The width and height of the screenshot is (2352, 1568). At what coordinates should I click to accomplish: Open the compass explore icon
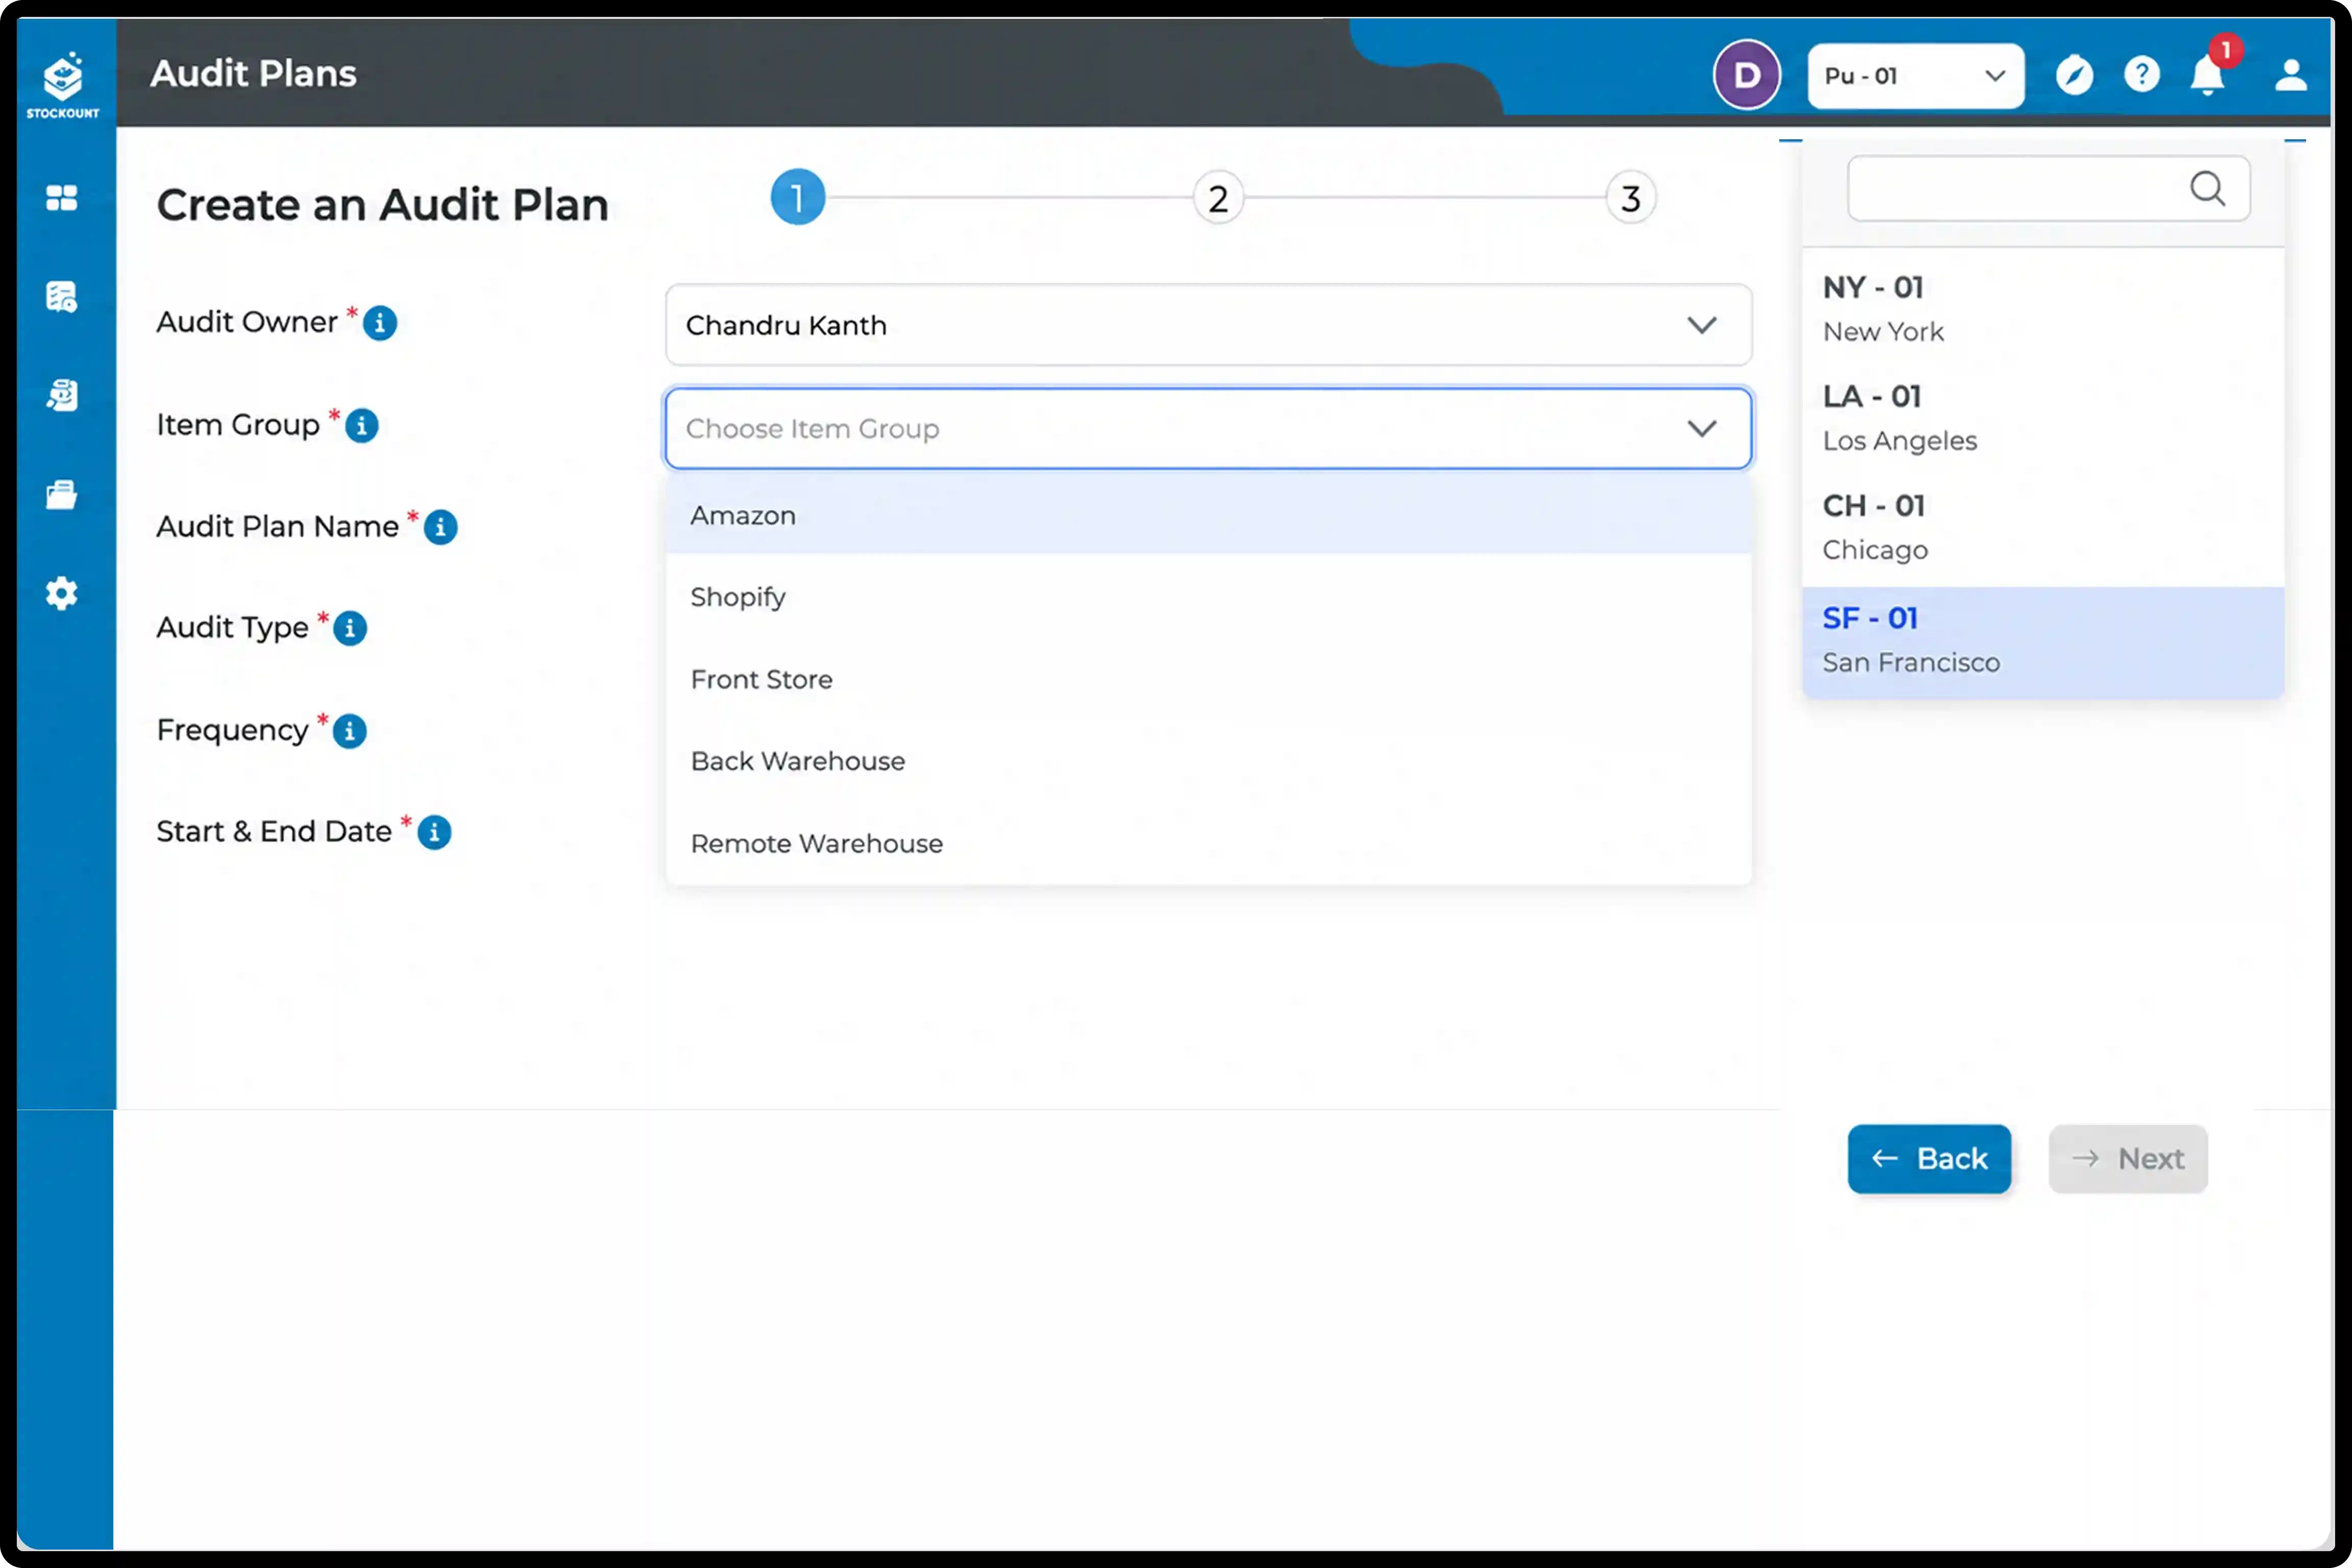point(2074,76)
